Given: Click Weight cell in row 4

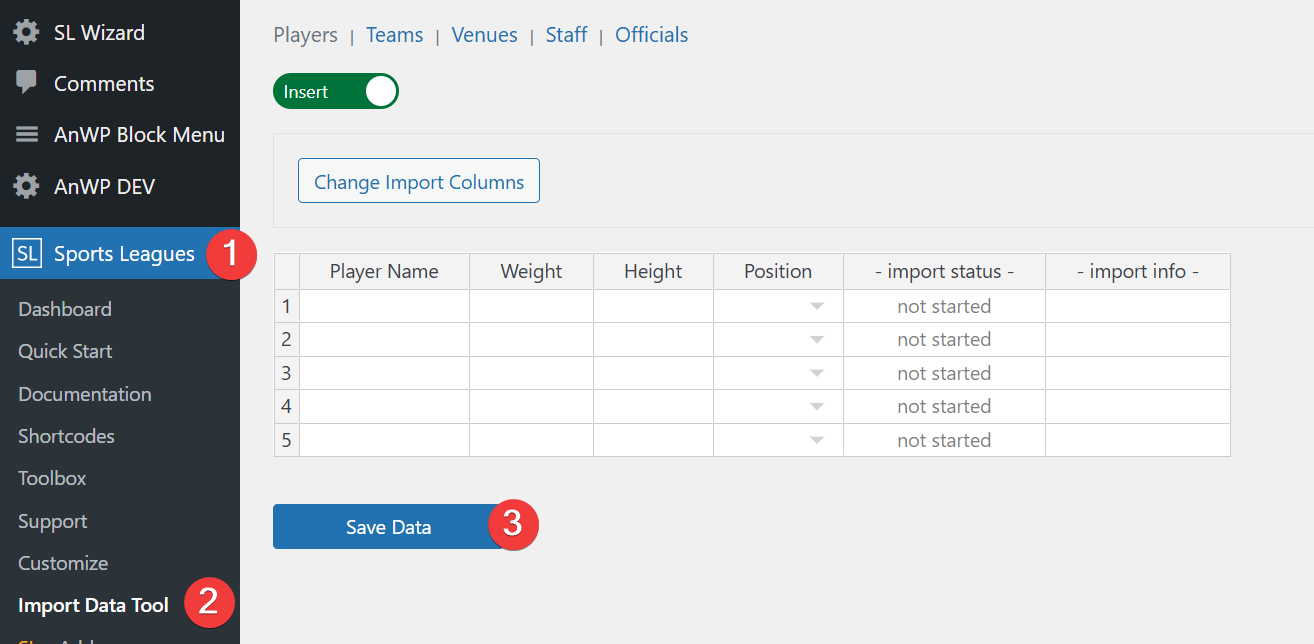Looking at the screenshot, I should 532,407.
